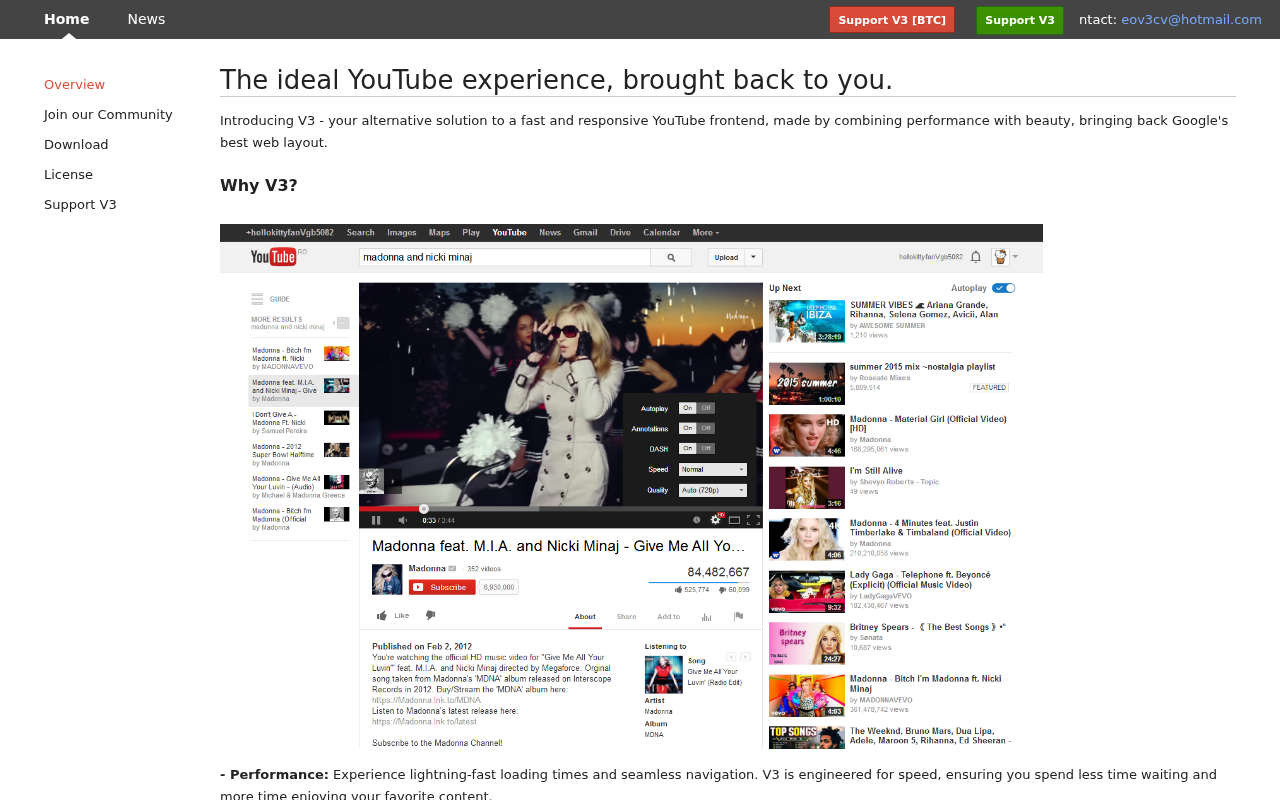Screen dimensions: 1280x800
Task: Click the magnifier search button
Action: 671,257
